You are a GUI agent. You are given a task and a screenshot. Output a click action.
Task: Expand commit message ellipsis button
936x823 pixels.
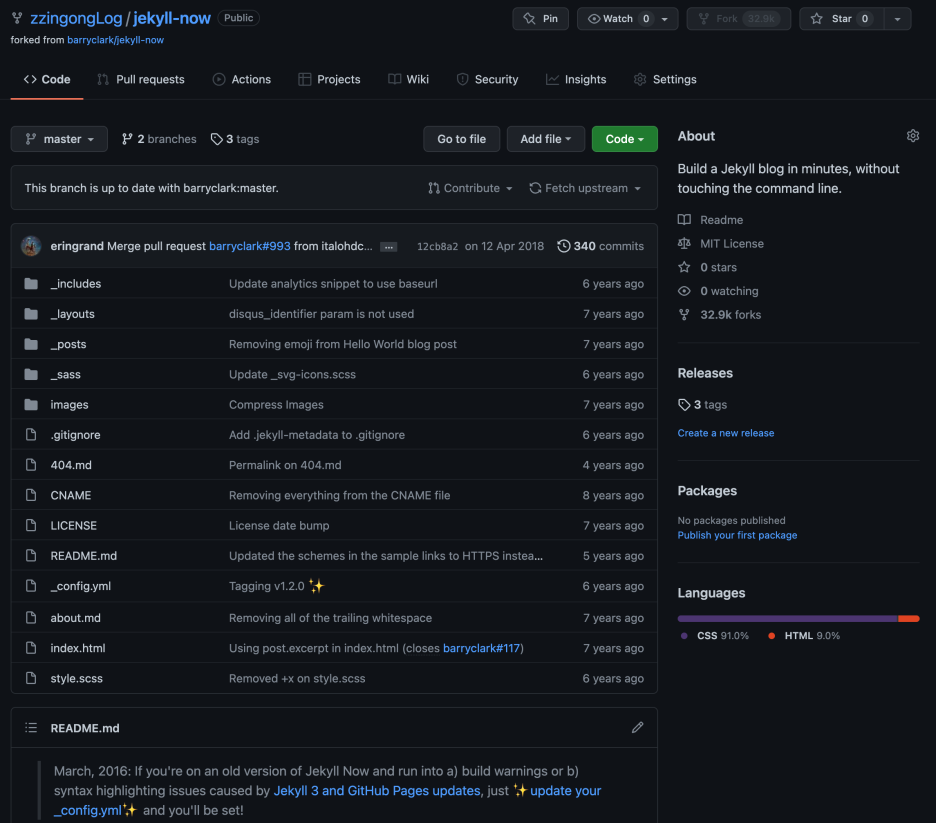click(x=389, y=247)
